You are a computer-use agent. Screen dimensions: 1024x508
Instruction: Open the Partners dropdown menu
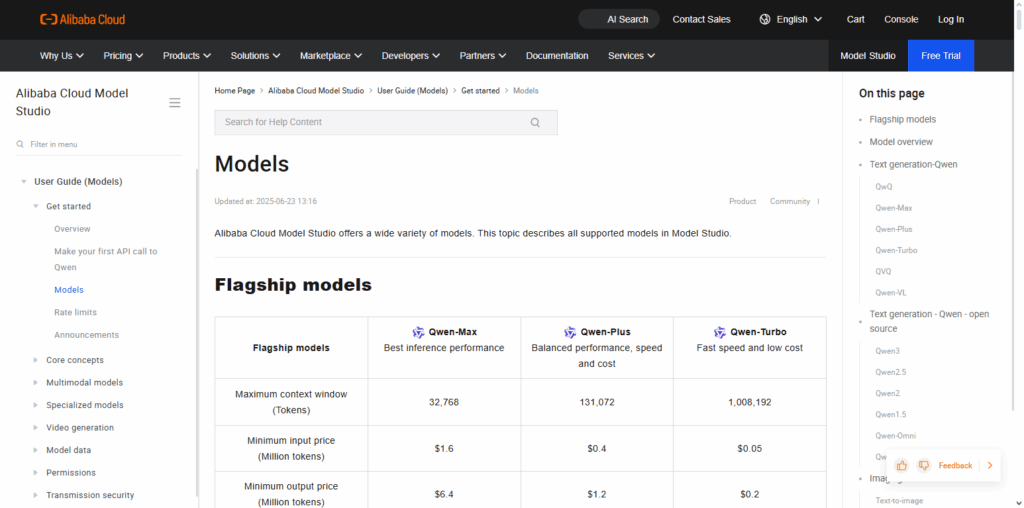(x=483, y=56)
